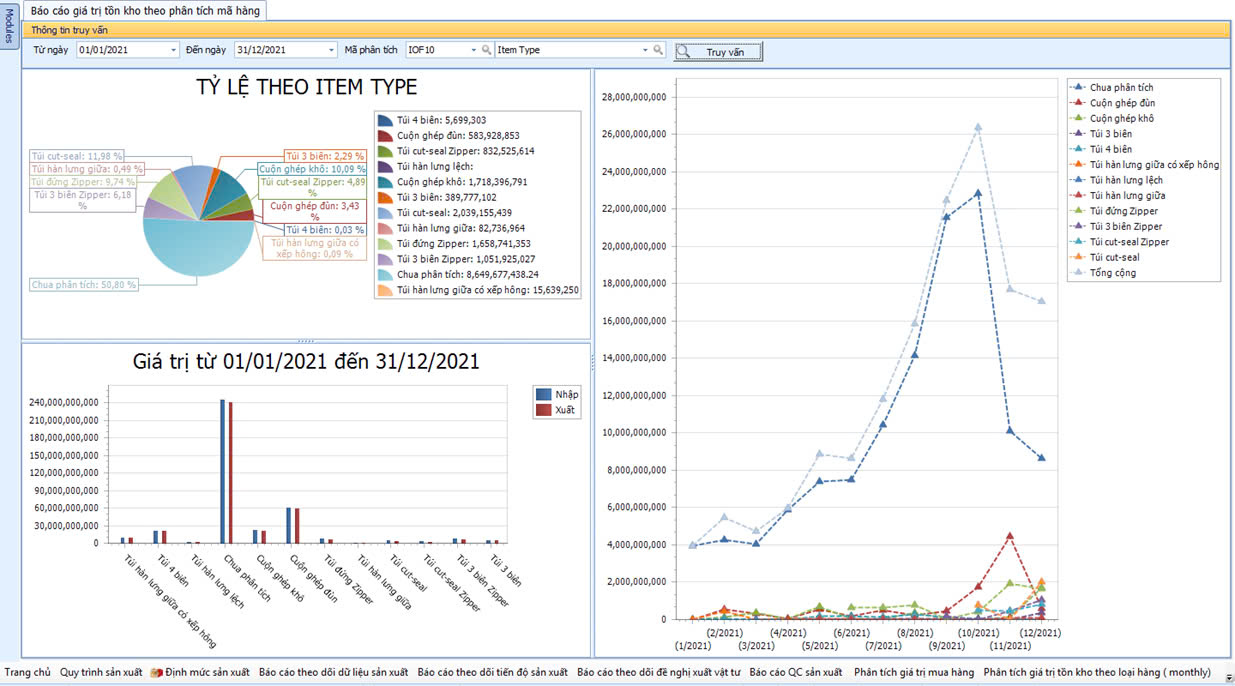Click the Giá trị từ 01/01/2021 bar chart title

point(306,362)
